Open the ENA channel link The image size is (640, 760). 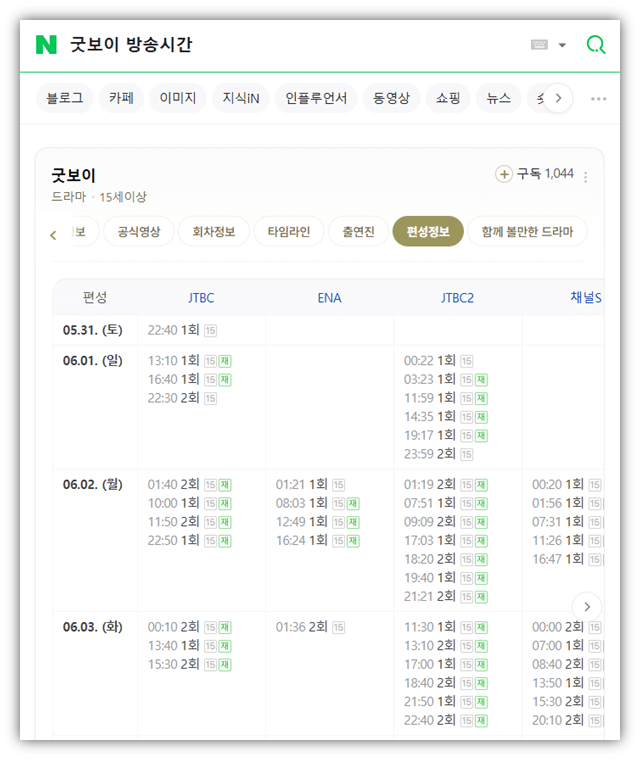click(x=329, y=298)
